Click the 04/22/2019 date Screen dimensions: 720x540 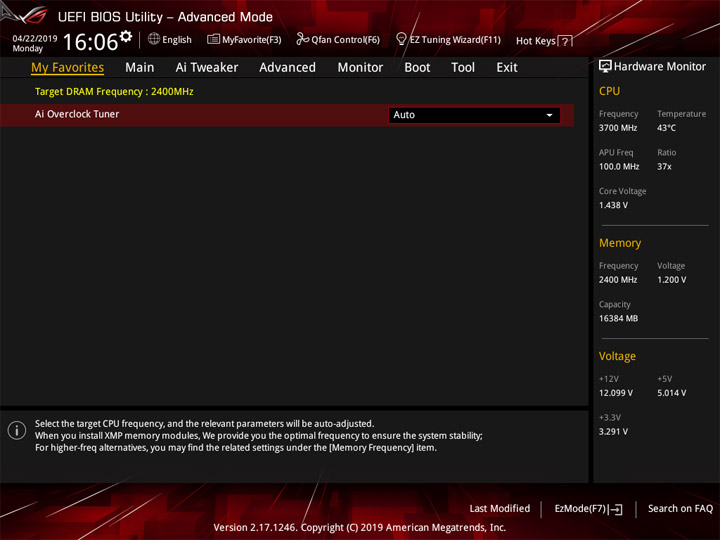tap(35, 39)
